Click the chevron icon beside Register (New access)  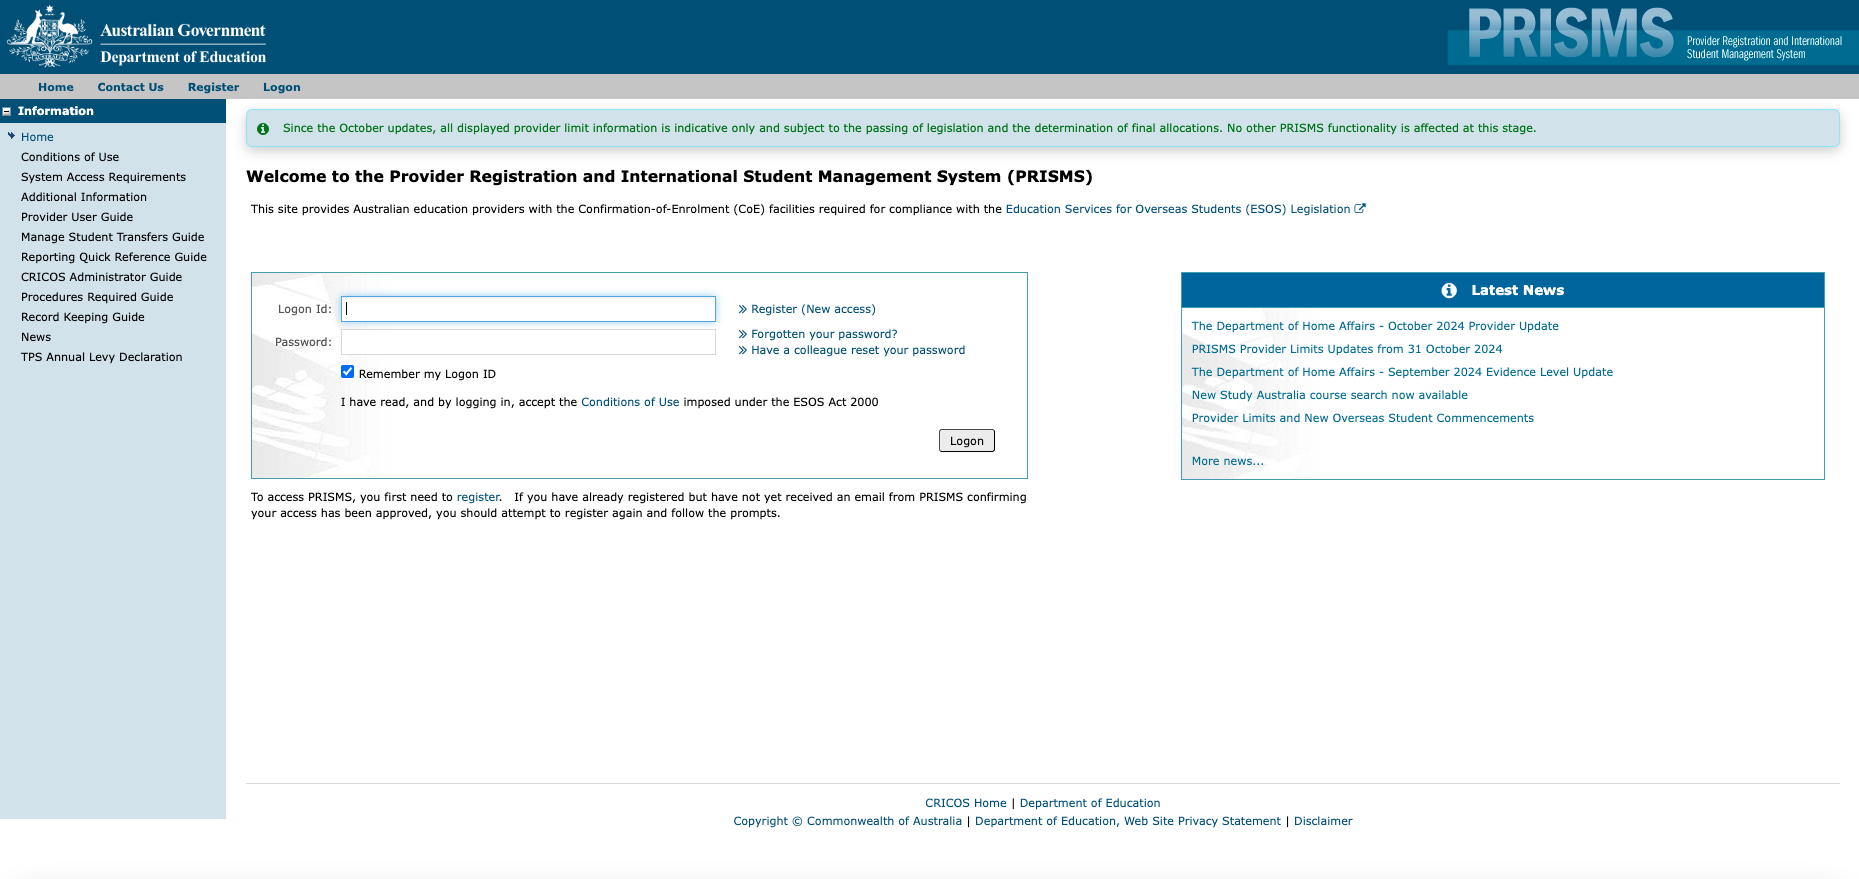743,309
